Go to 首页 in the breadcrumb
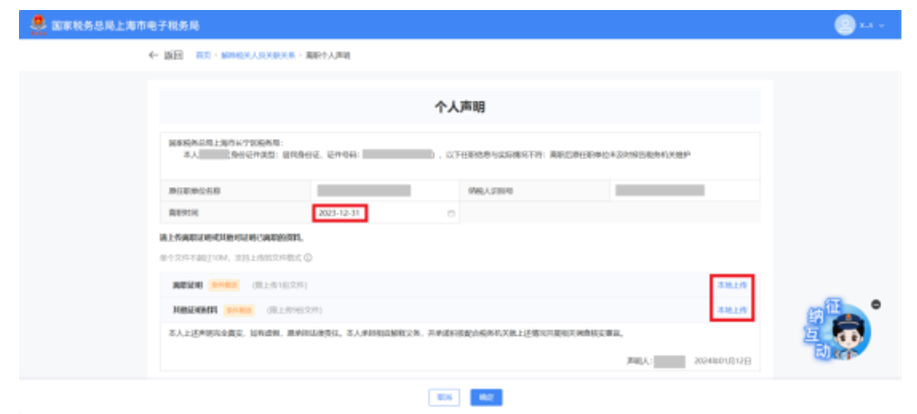 point(203,55)
